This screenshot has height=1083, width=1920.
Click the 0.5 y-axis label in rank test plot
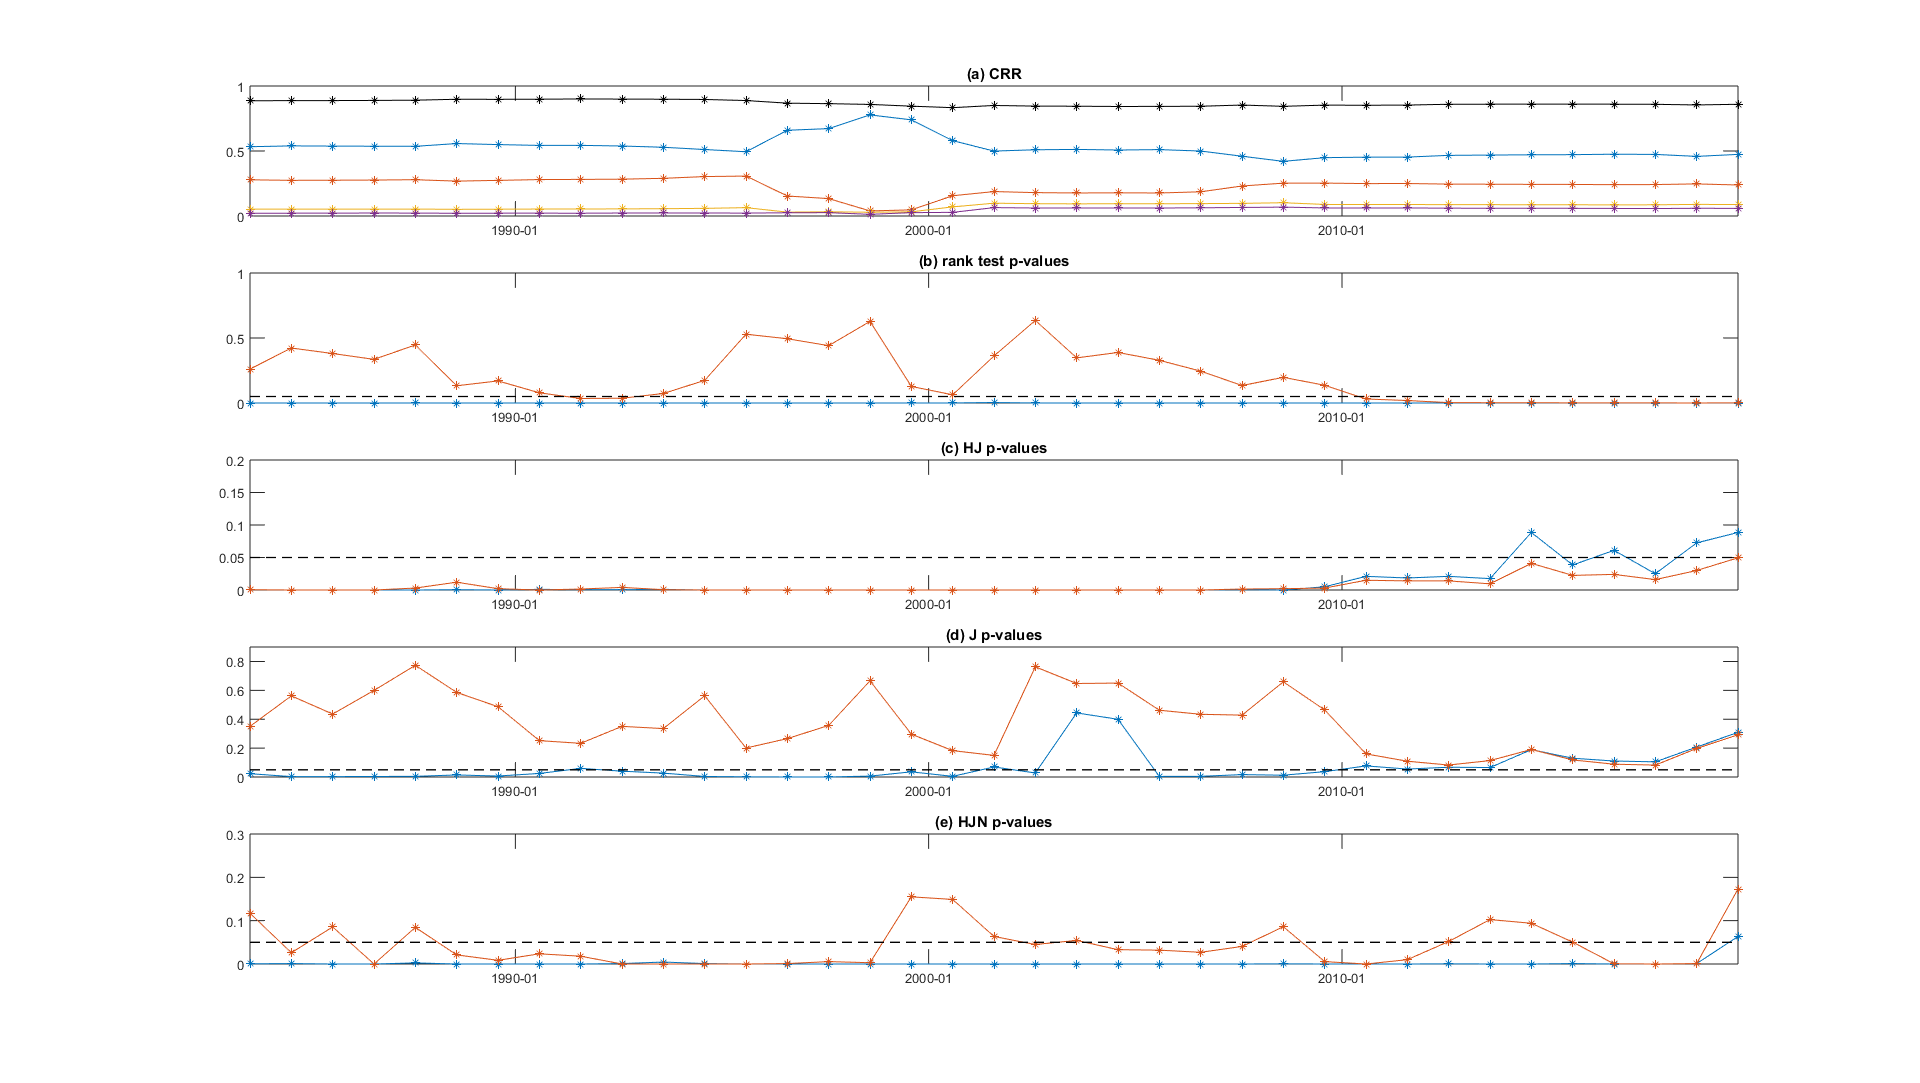(x=235, y=339)
